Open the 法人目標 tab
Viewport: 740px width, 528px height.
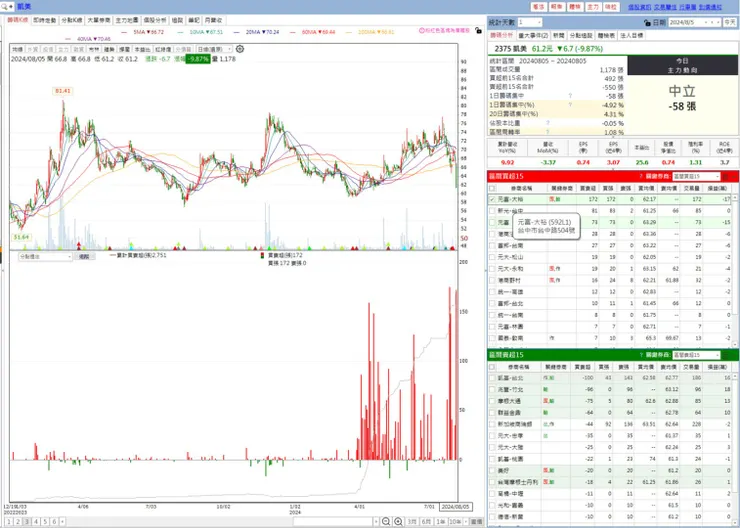(x=631, y=35)
